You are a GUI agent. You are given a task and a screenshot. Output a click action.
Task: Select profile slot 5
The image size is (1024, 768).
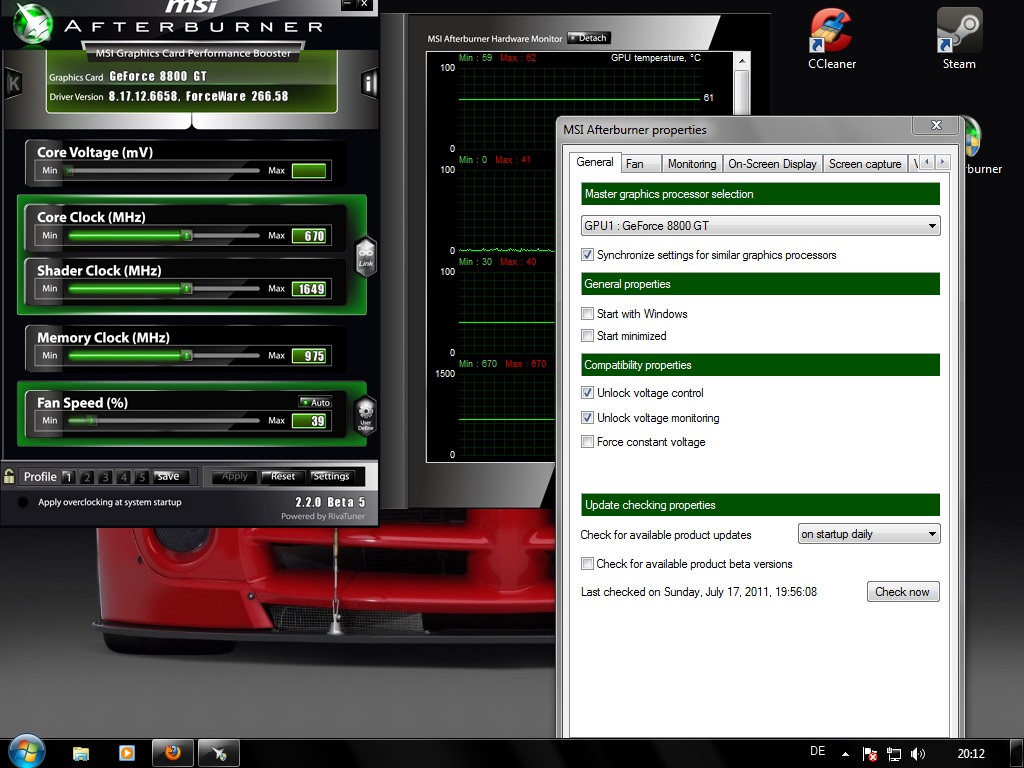point(142,477)
